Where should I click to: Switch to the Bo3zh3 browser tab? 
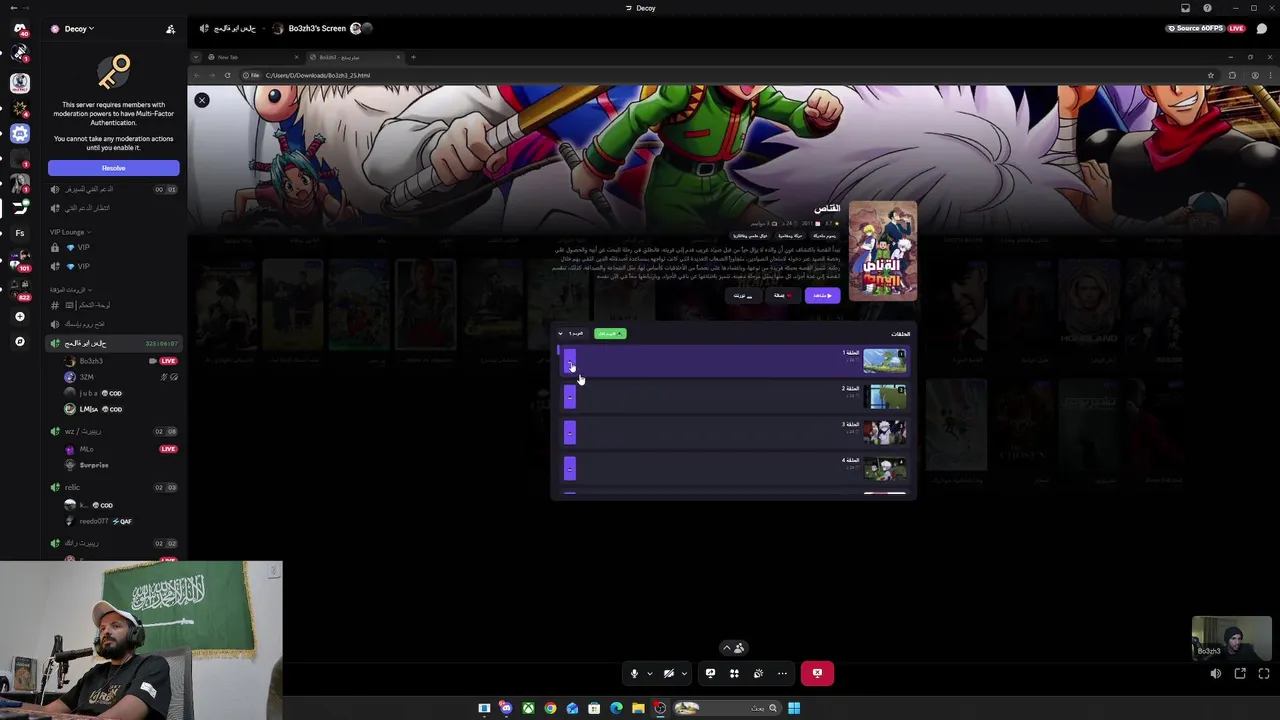click(355, 57)
